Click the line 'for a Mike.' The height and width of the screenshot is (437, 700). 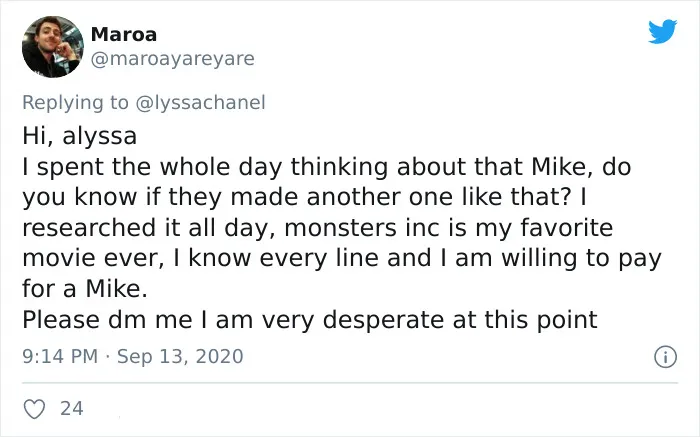[85, 288]
